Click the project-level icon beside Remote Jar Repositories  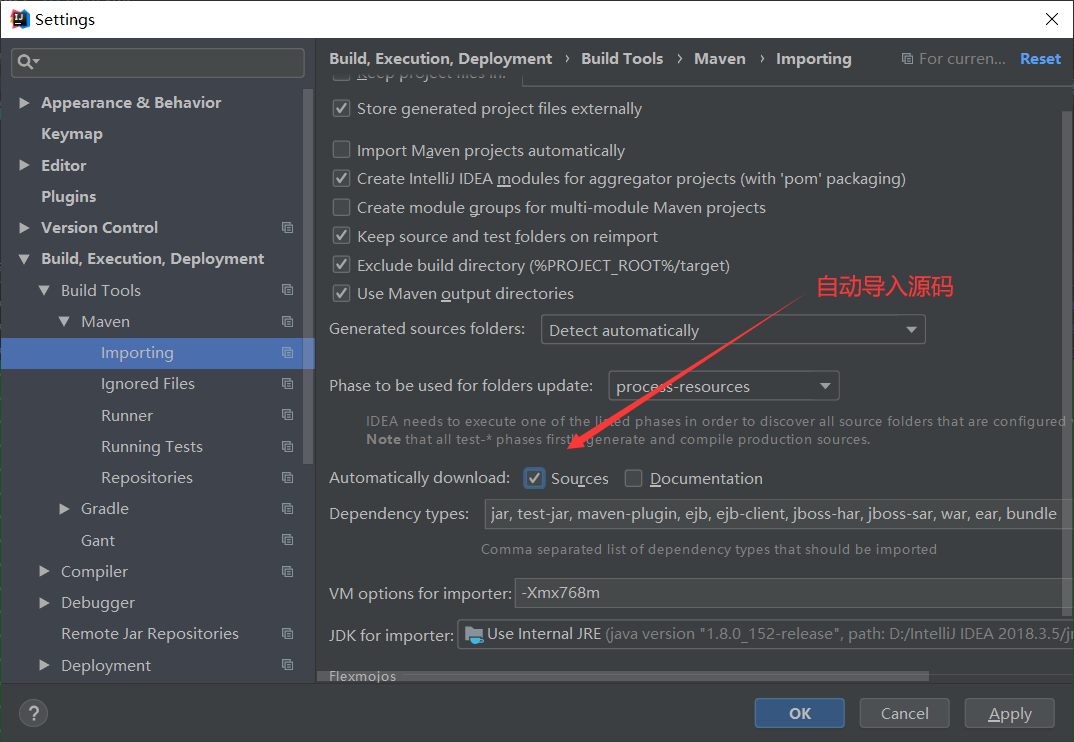tap(288, 634)
